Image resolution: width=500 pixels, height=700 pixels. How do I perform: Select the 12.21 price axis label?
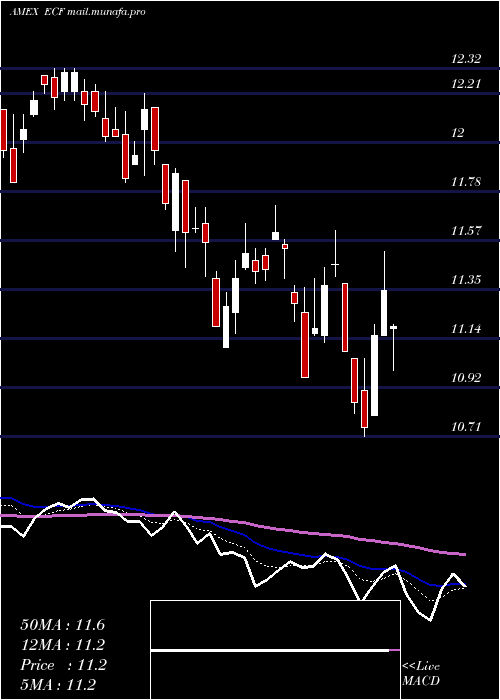466,83
